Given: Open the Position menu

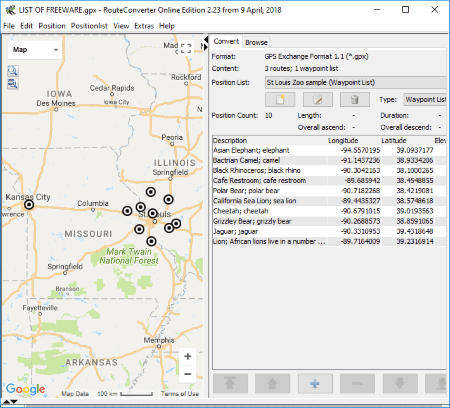Looking at the screenshot, I should pyautogui.click(x=52, y=26).
